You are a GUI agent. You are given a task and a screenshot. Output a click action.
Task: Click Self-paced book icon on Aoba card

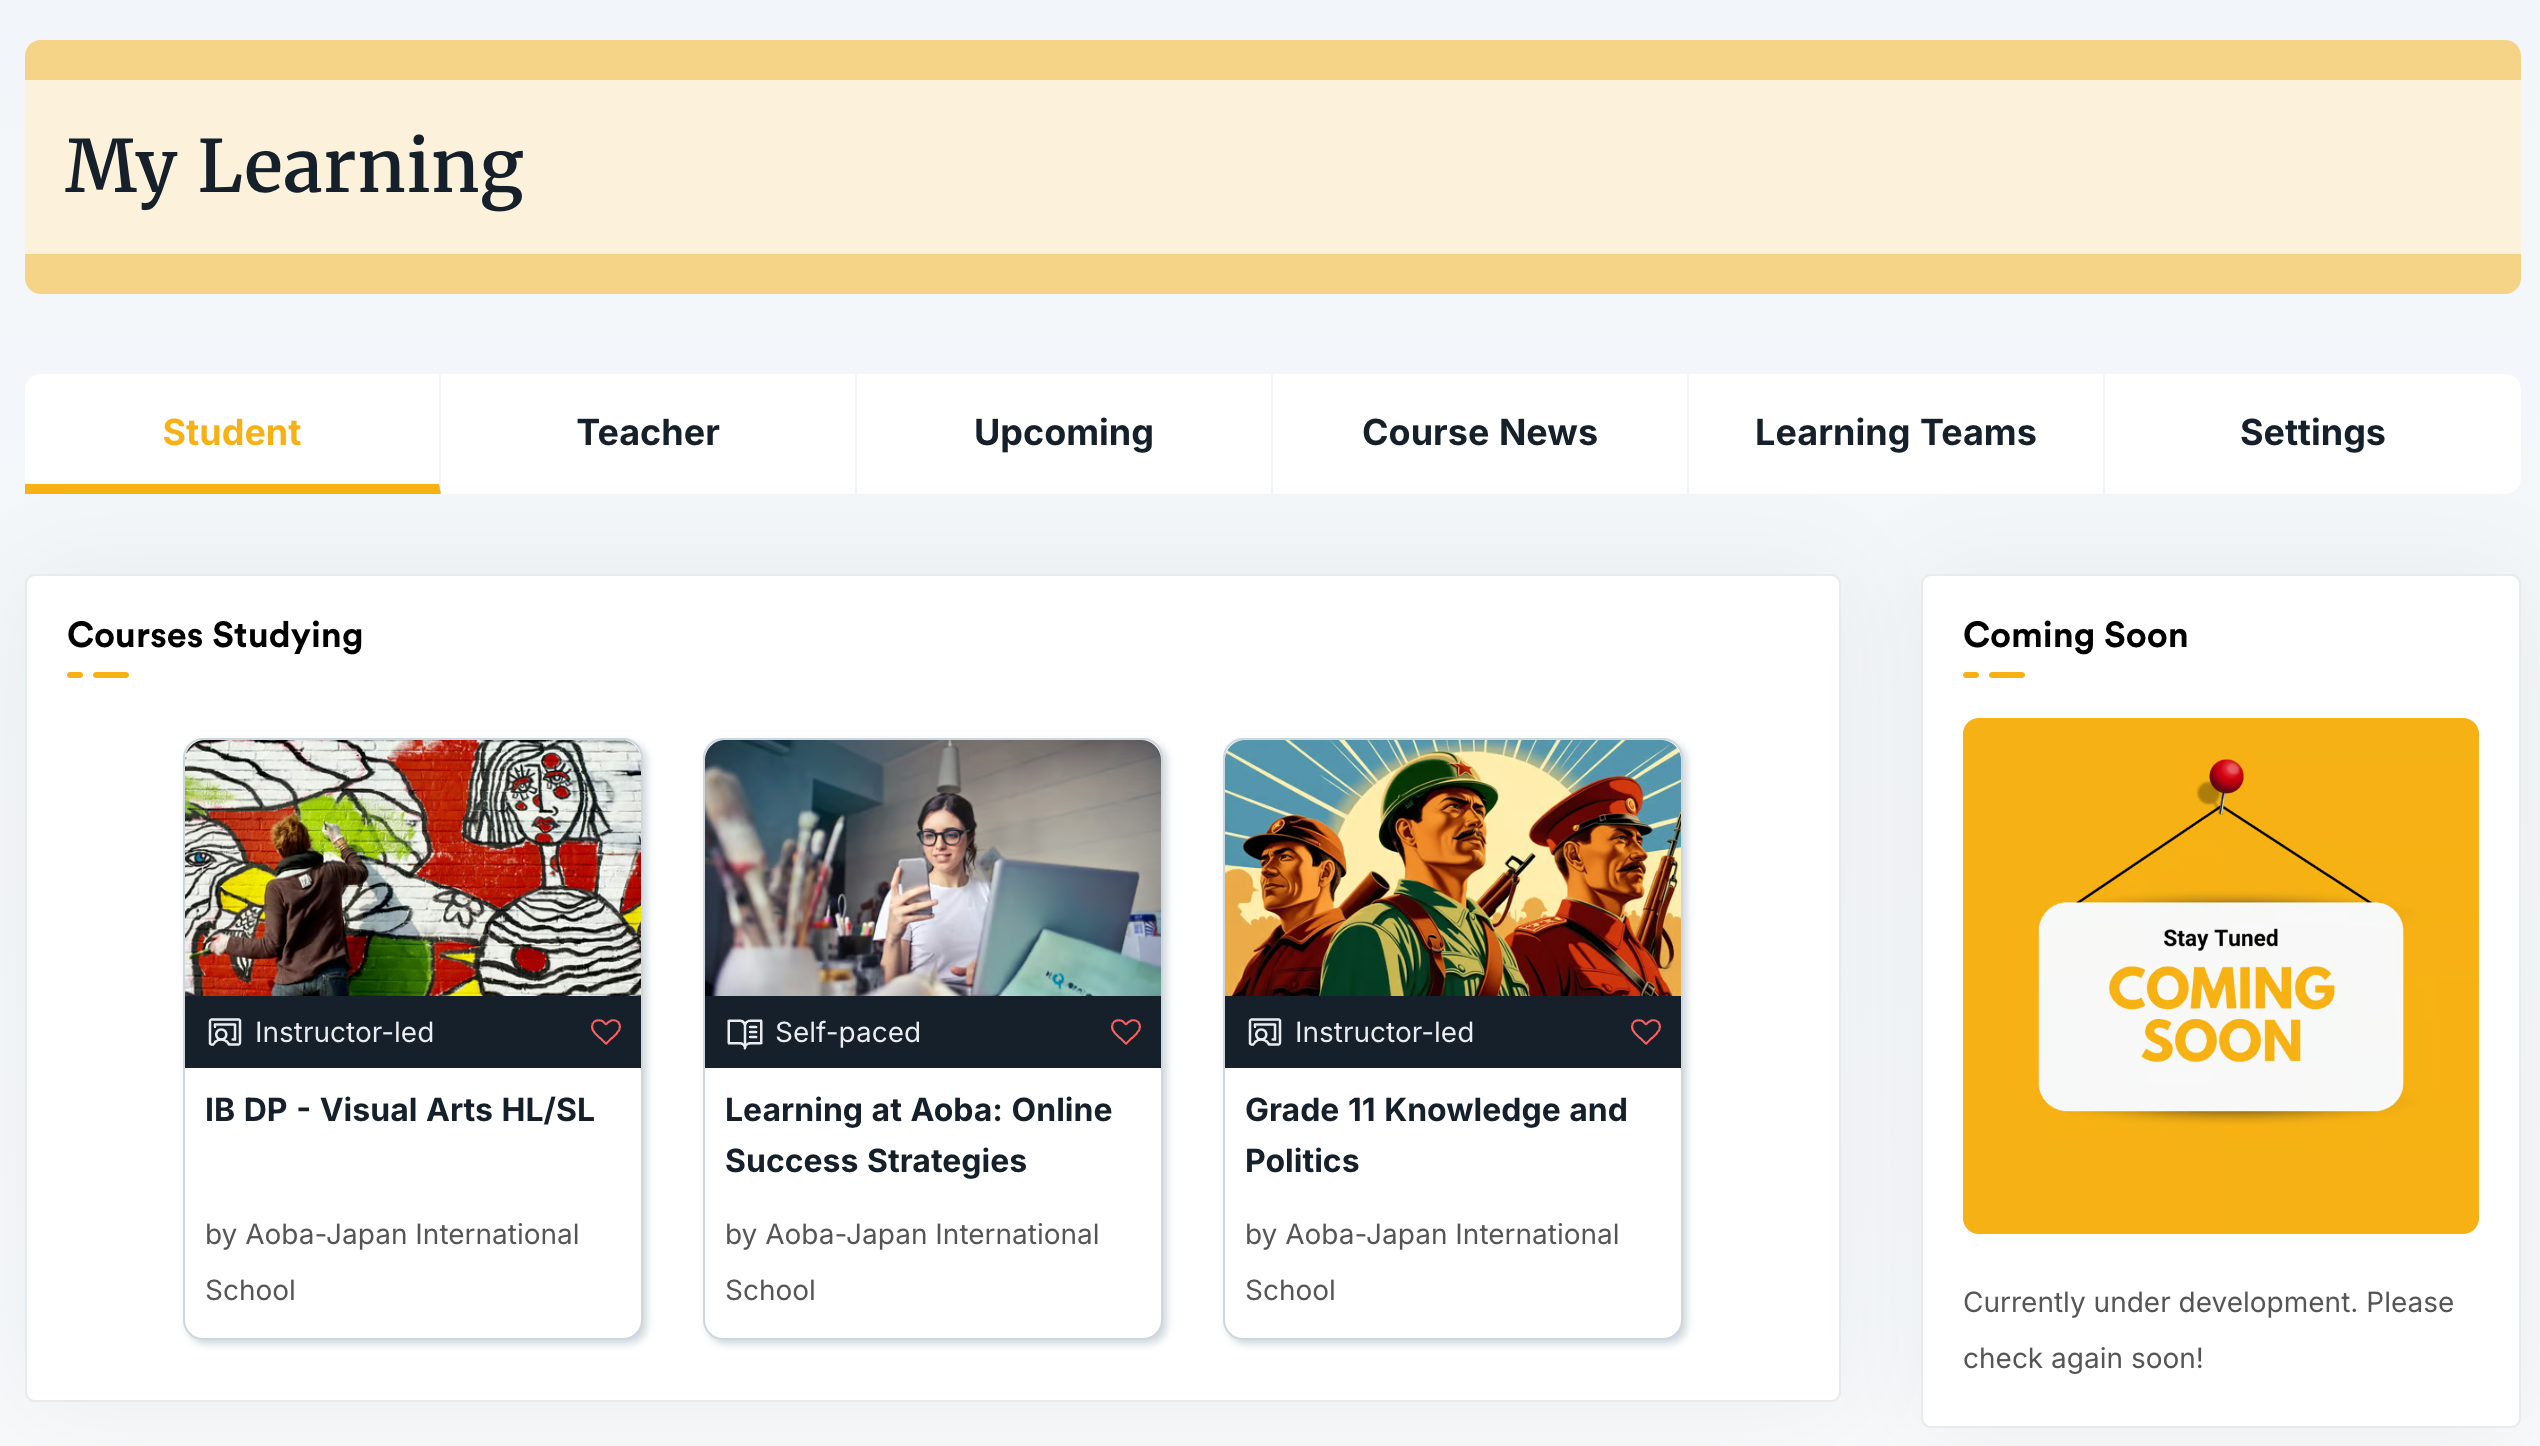click(744, 1032)
